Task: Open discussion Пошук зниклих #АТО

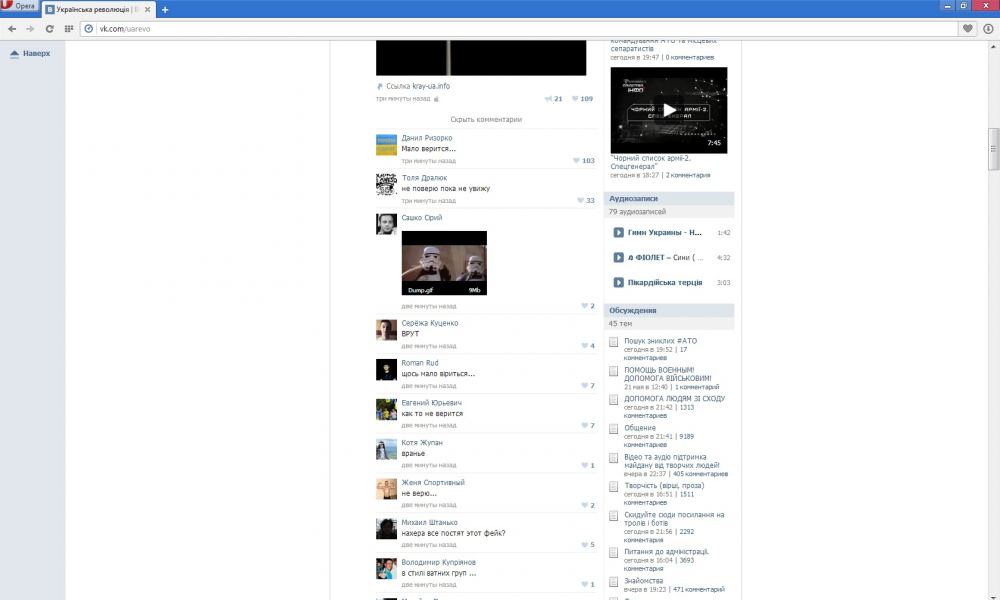Action: tap(660, 341)
